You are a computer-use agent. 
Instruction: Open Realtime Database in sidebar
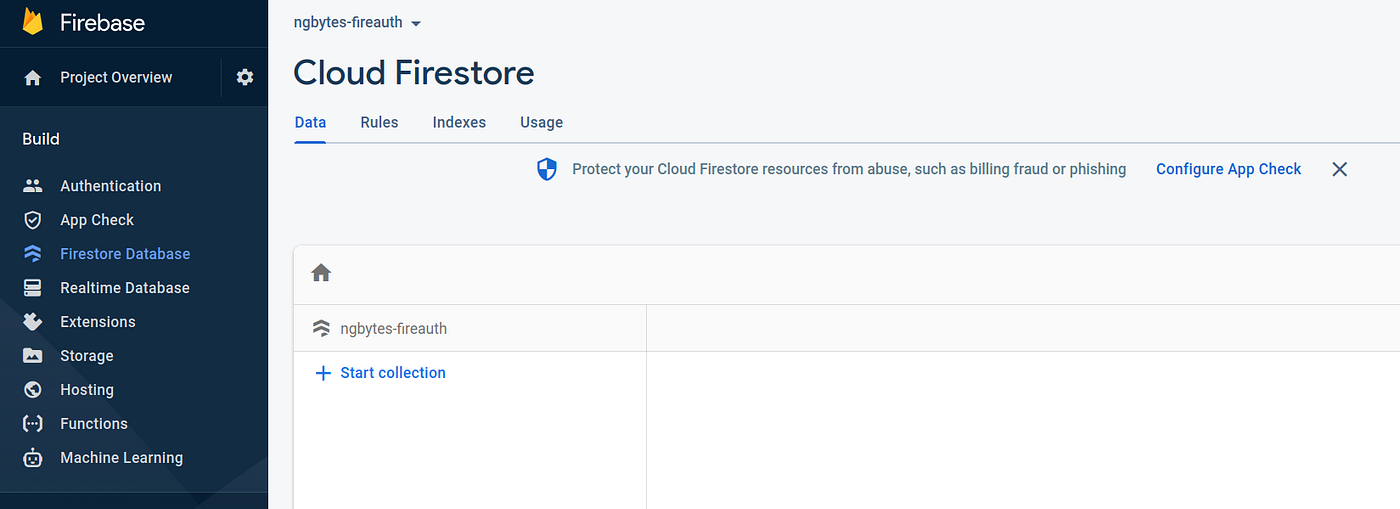[125, 288]
